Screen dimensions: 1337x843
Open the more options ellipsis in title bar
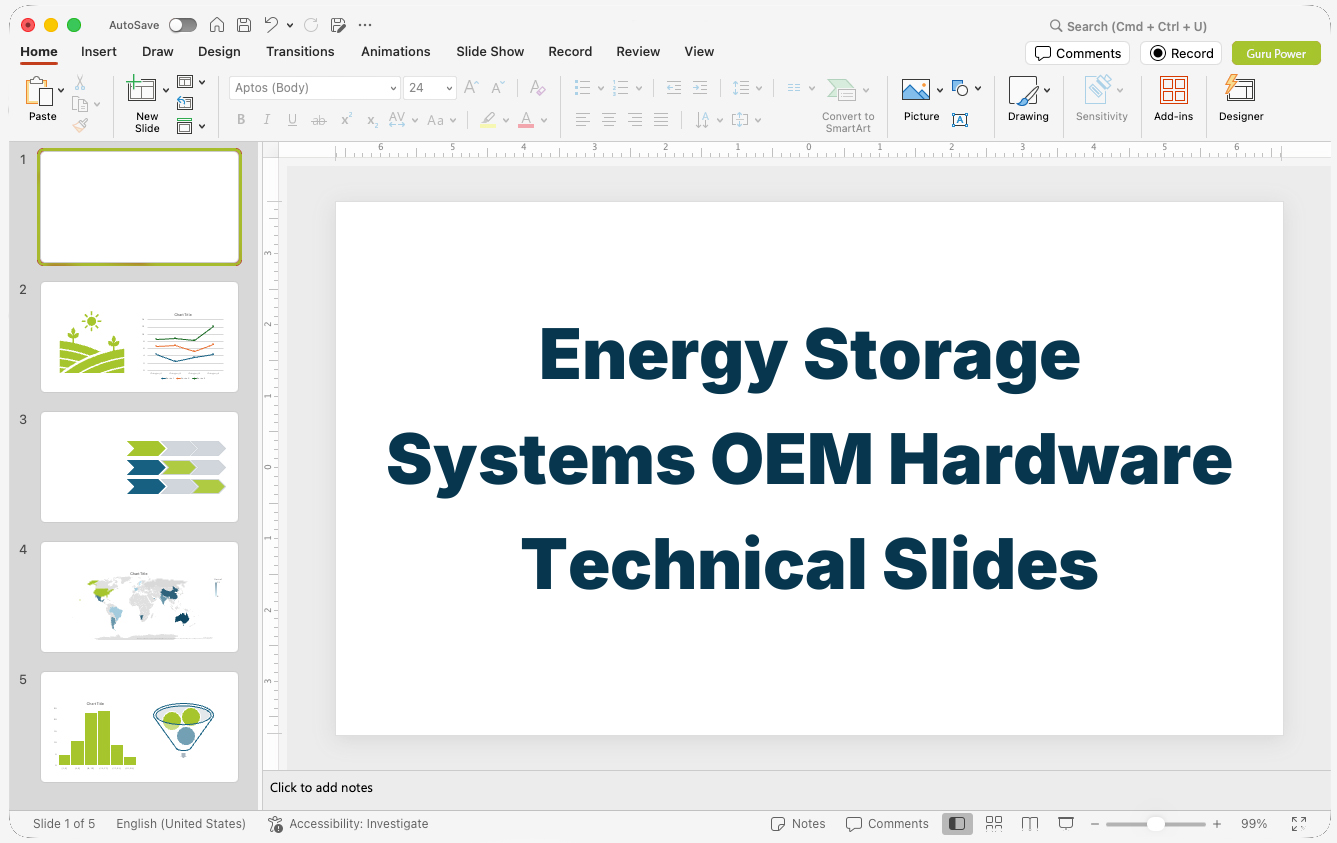pos(365,25)
